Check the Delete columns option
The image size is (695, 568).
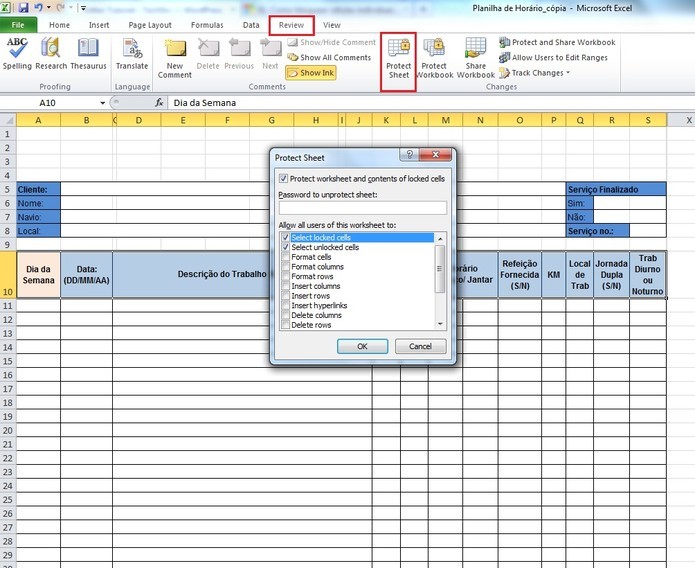286,315
